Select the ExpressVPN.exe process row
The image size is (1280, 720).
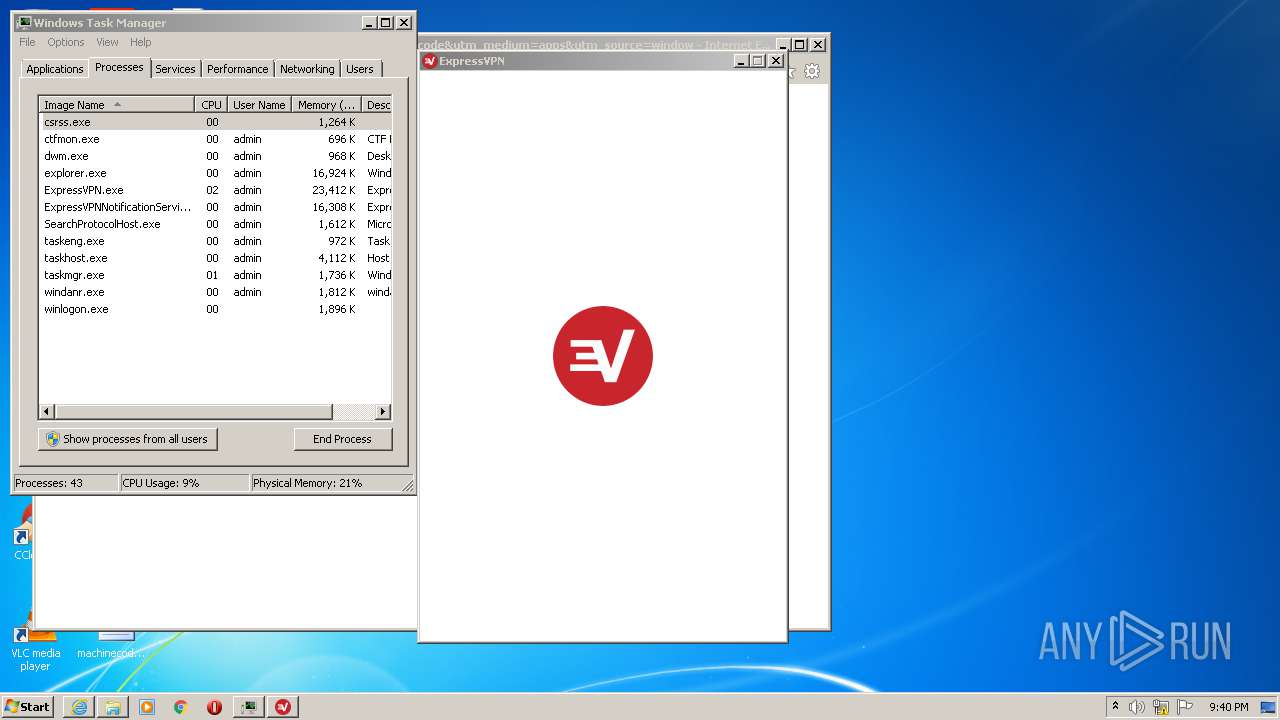(215, 190)
